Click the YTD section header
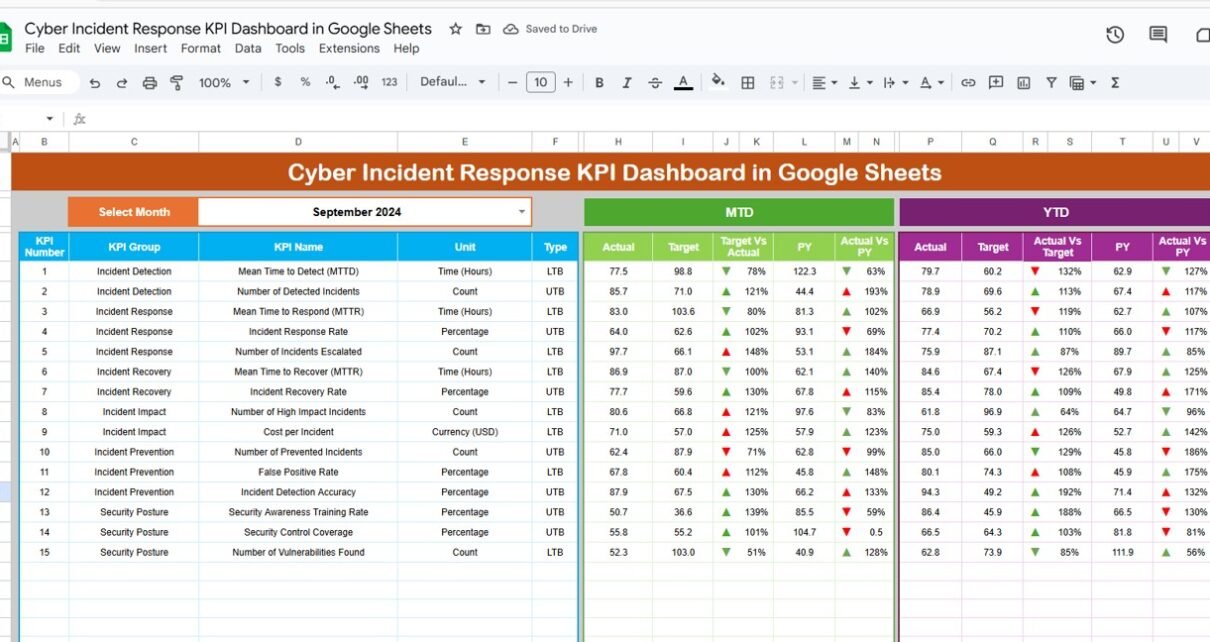 pos(1055,212)
